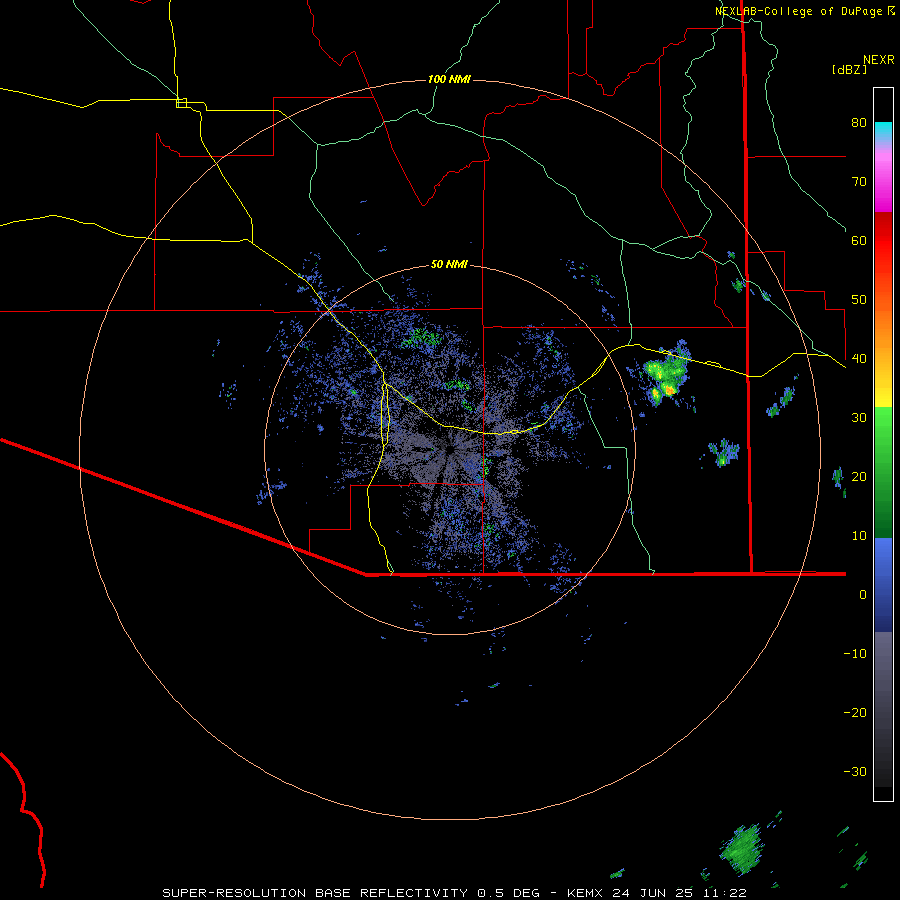Click the radar site center of the sweep
This screenshot has height=900, width=900.
(449, 448)
